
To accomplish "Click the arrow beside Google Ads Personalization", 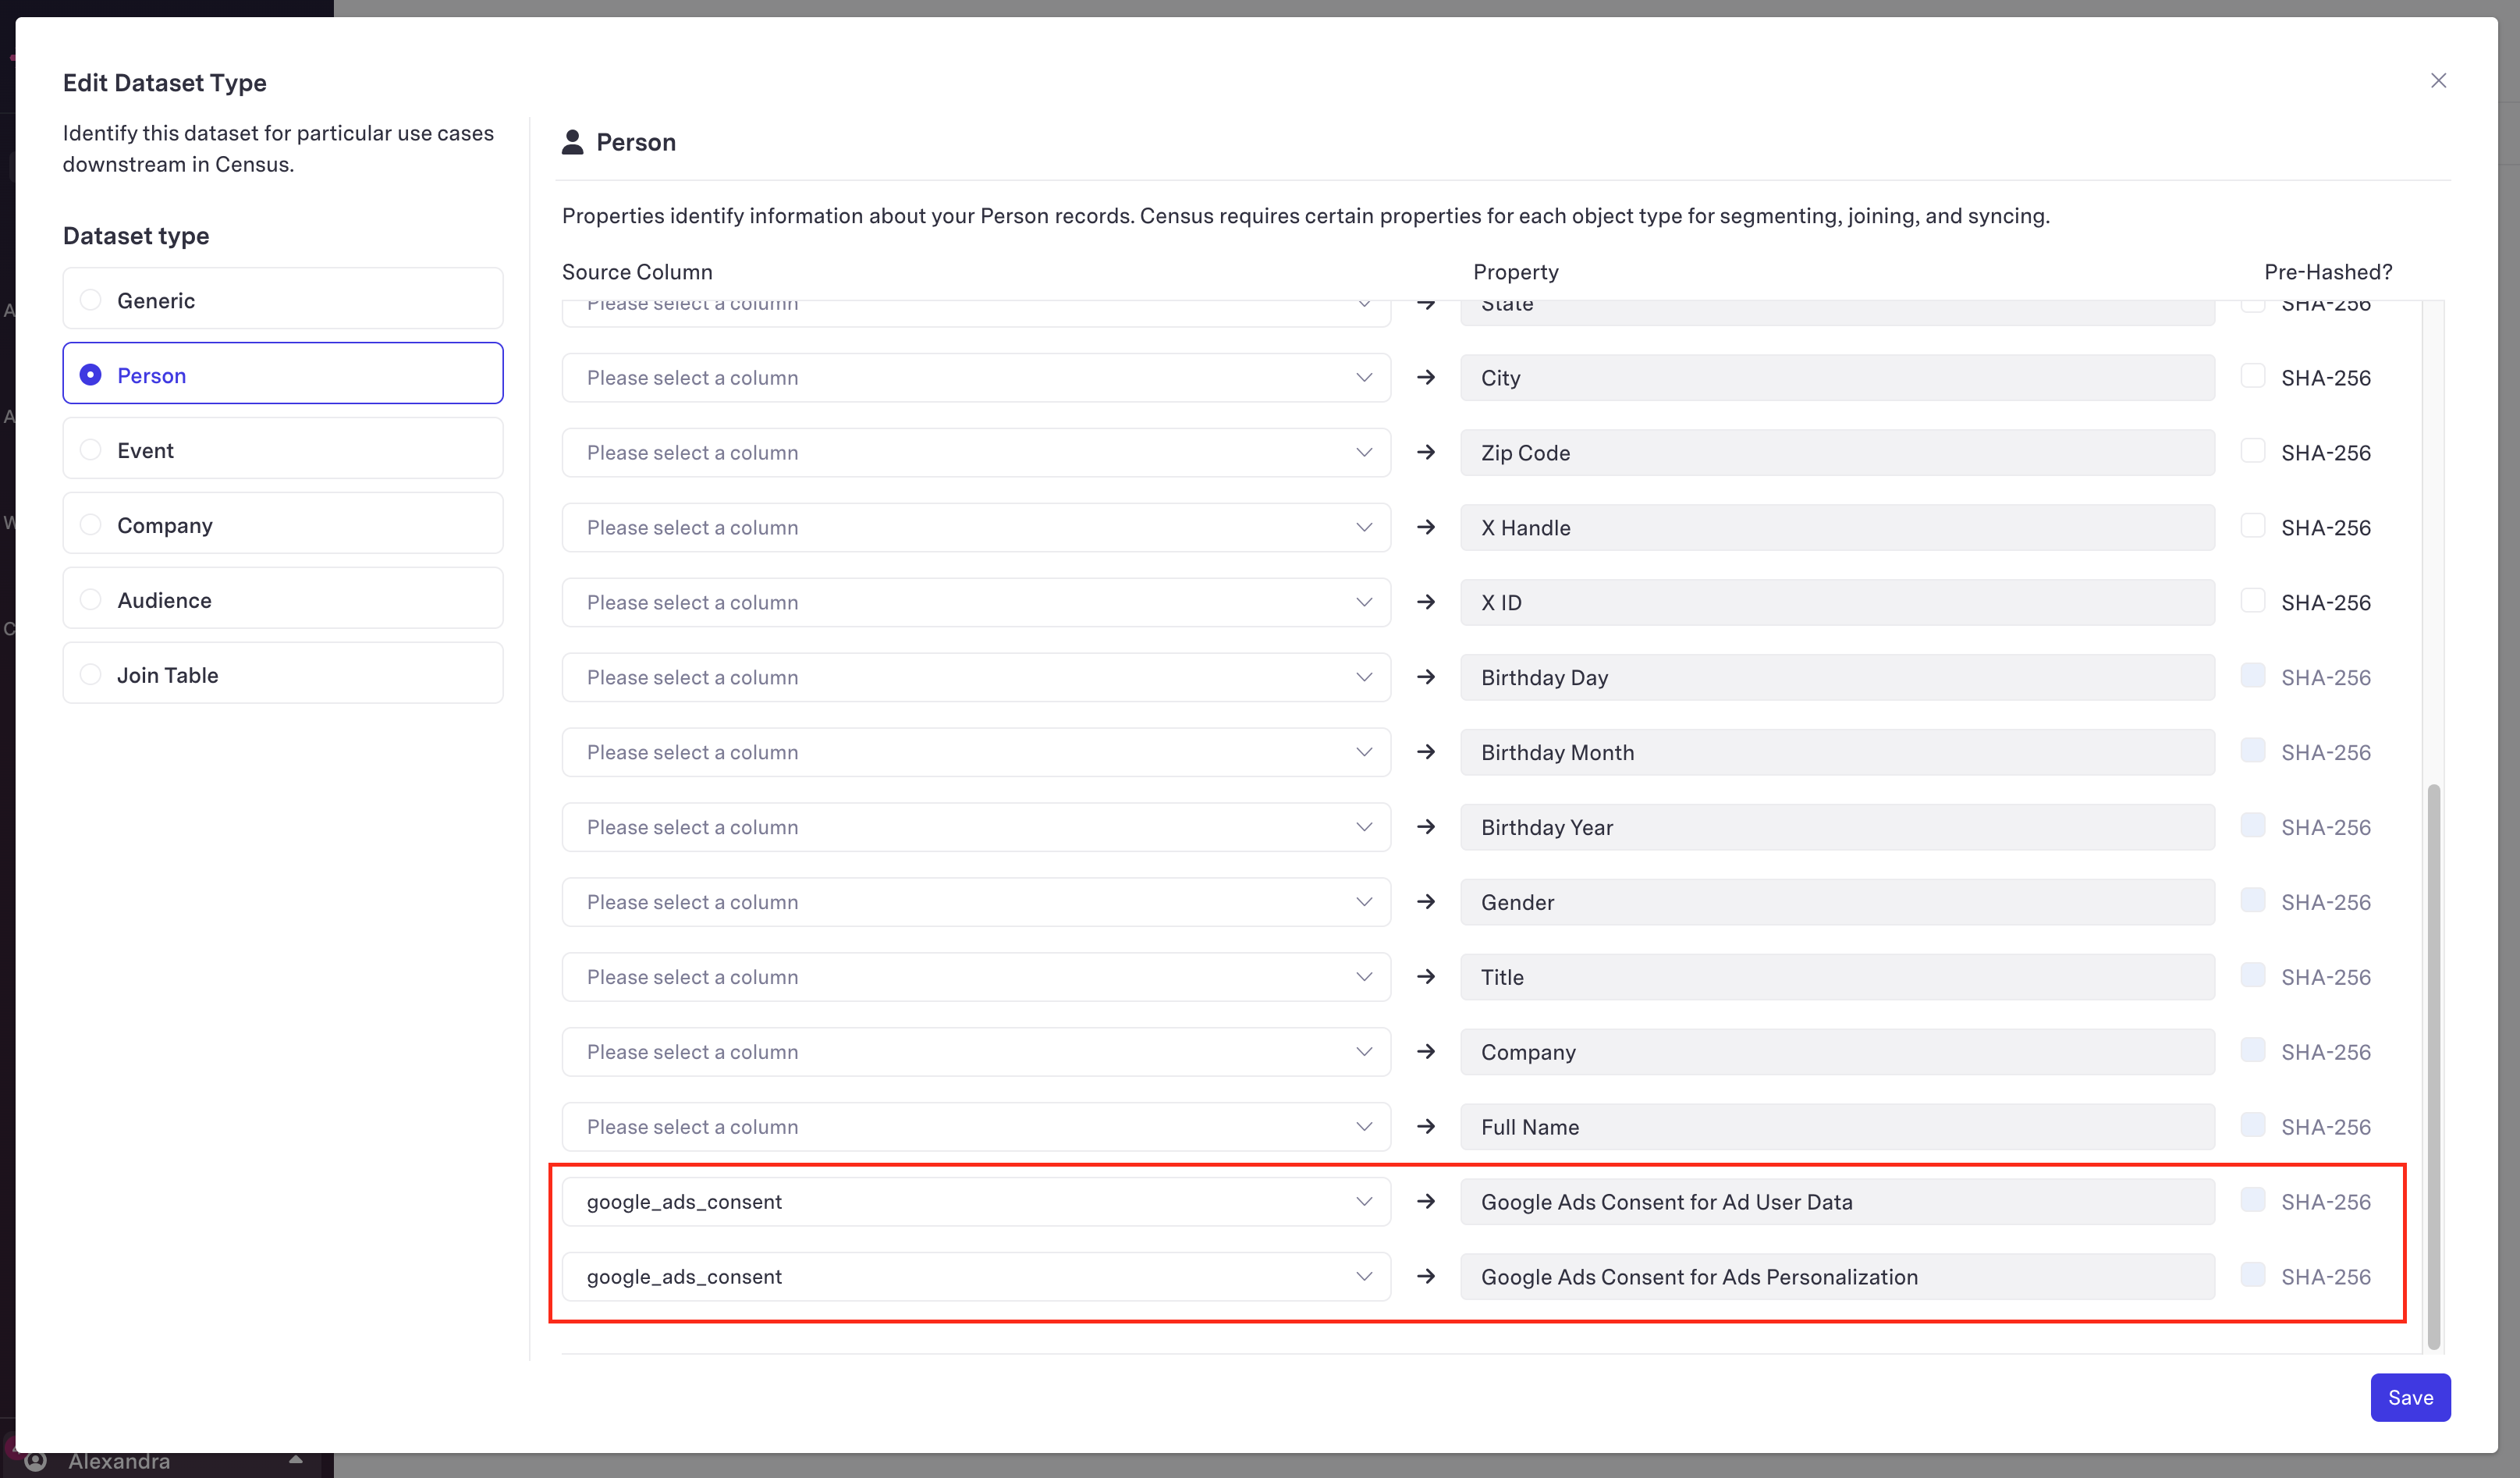I will point(1426,1277).
